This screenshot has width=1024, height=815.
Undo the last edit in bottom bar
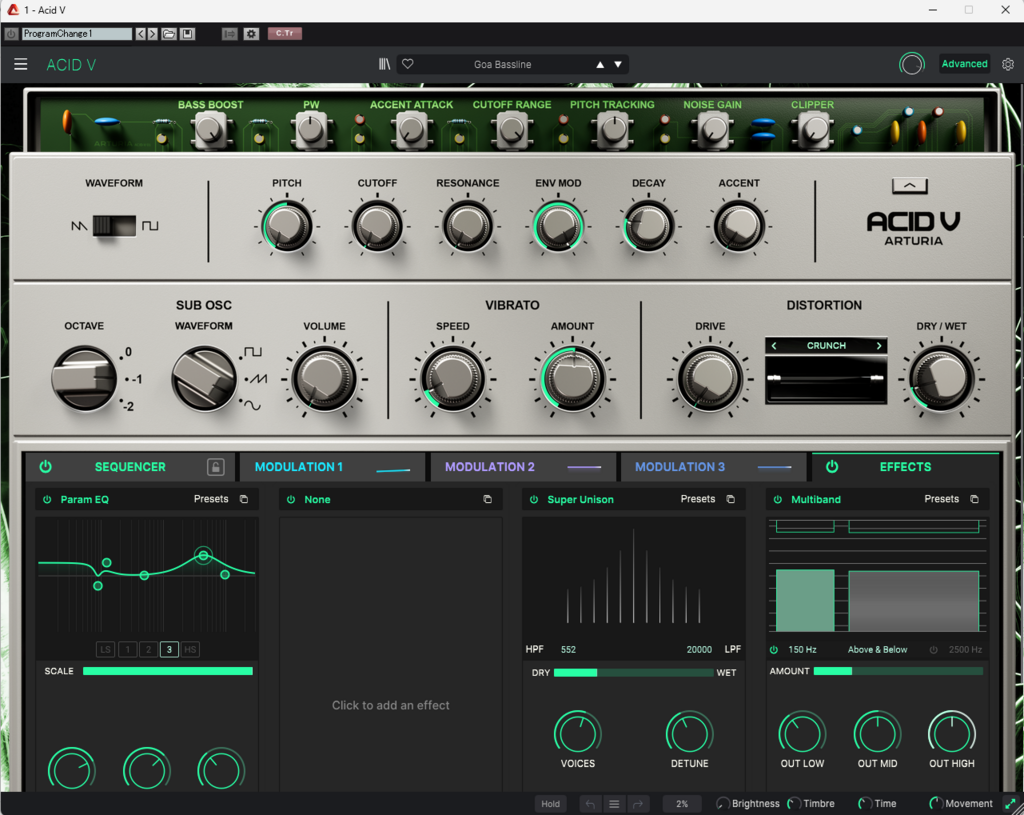coord(590,804)
